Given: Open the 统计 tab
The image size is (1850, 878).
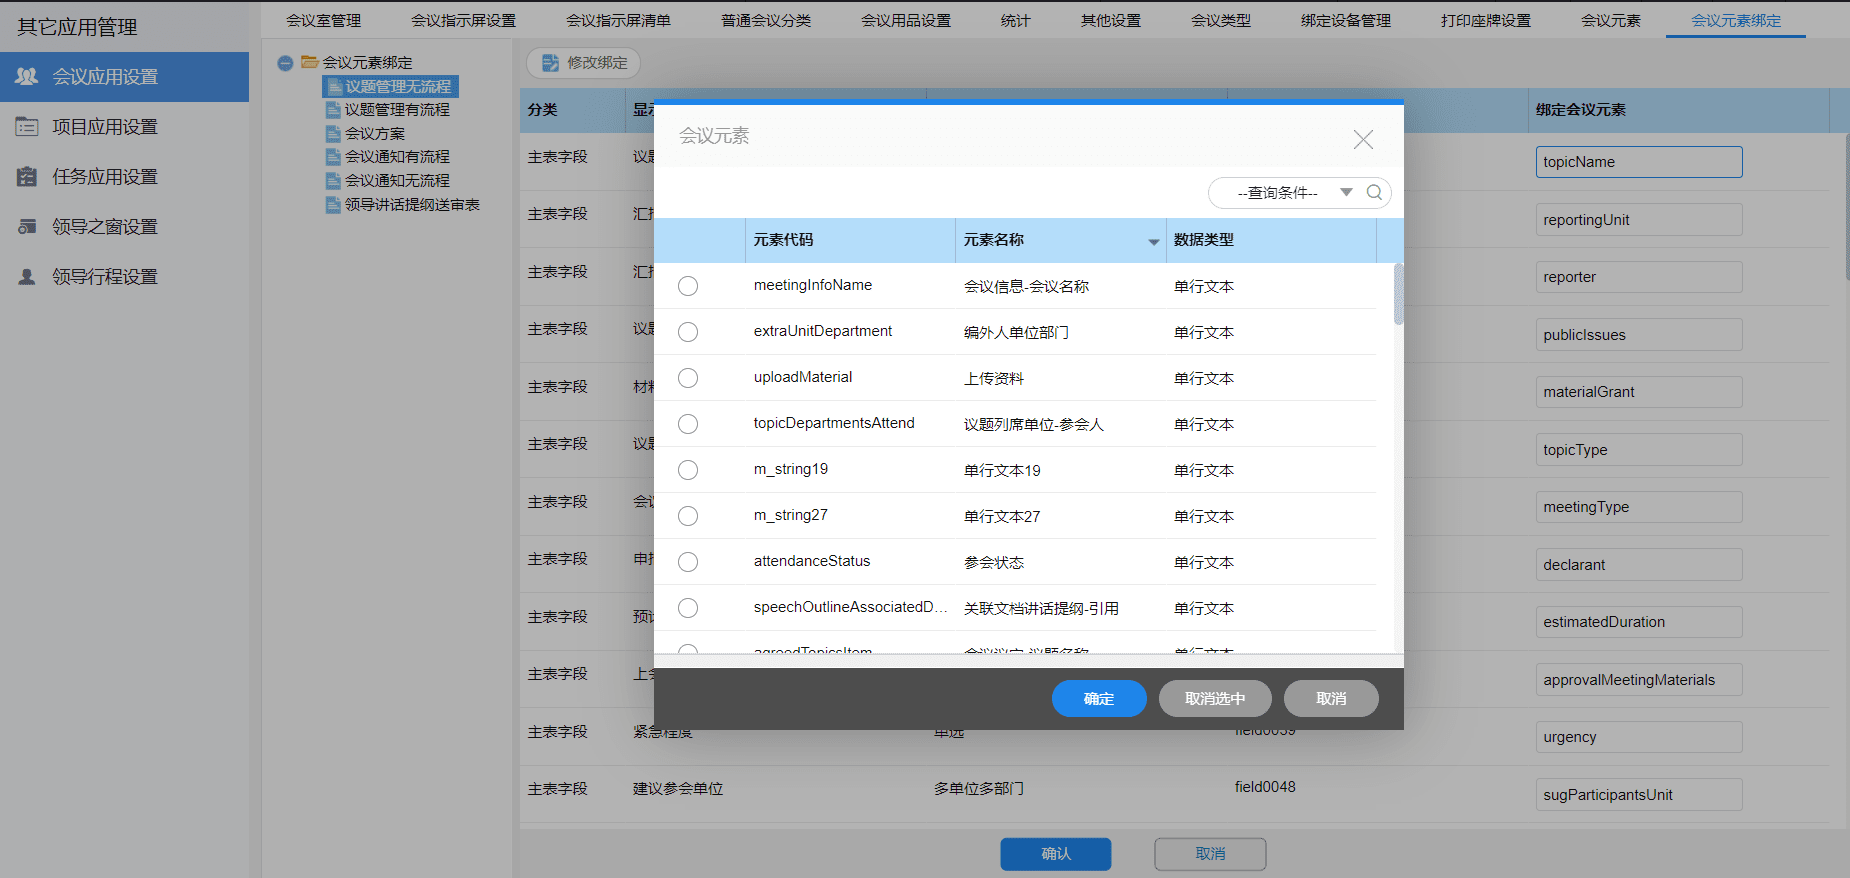Looking at the screenshot, I should click(x=1016, y=20).
